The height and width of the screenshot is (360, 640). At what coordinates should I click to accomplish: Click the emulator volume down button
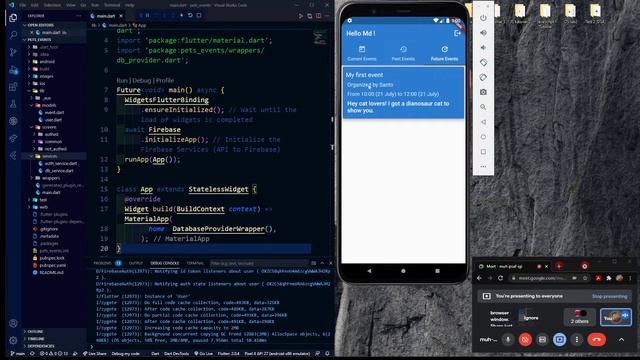tap(483, 48)
